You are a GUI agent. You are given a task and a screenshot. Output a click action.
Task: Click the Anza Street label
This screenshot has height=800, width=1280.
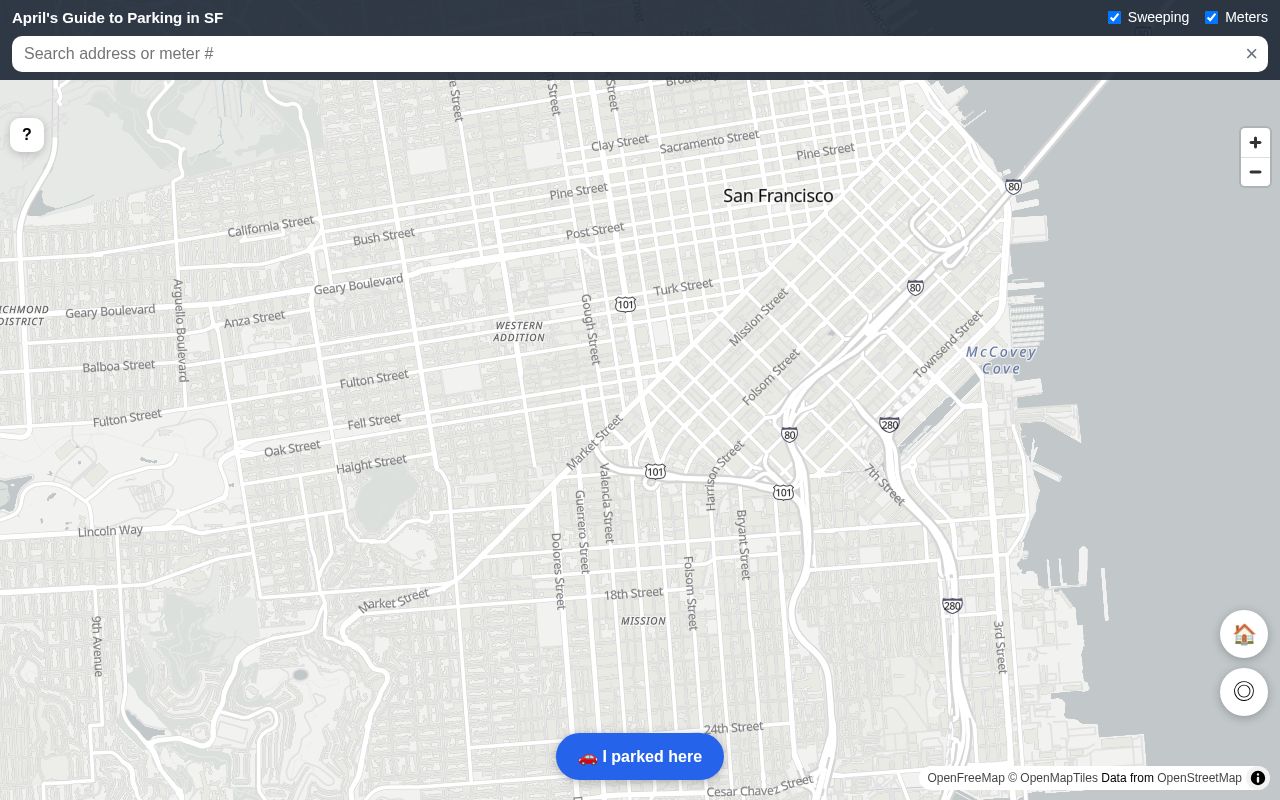click(254, 319)
